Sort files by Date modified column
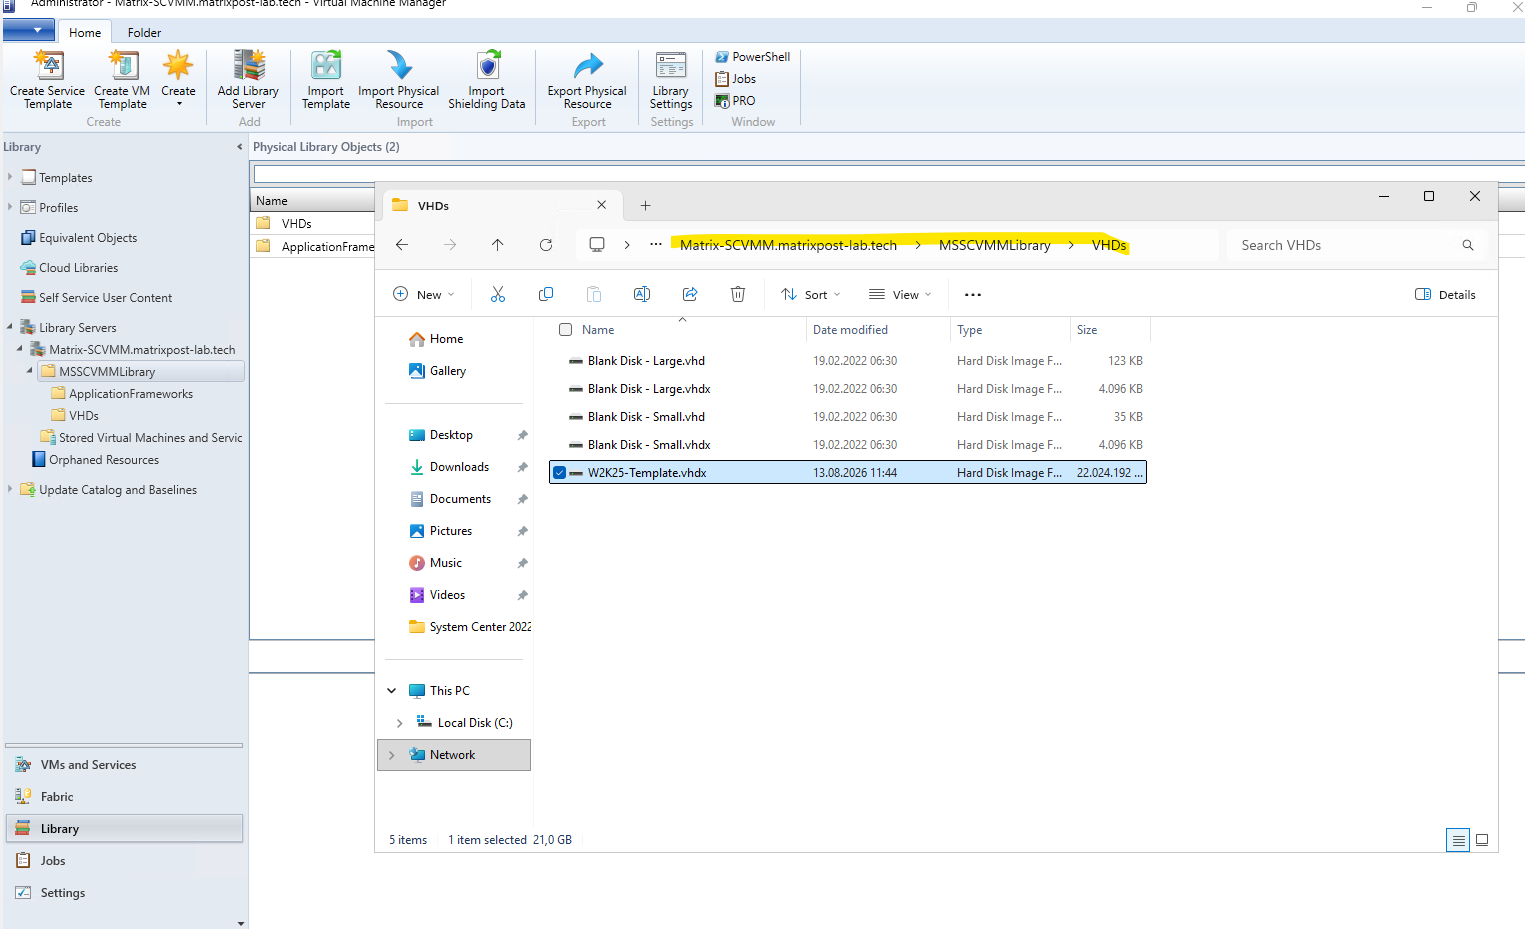Image resolution: width=1525 pixels, height=929 pixels. click(x=877, y=330)
